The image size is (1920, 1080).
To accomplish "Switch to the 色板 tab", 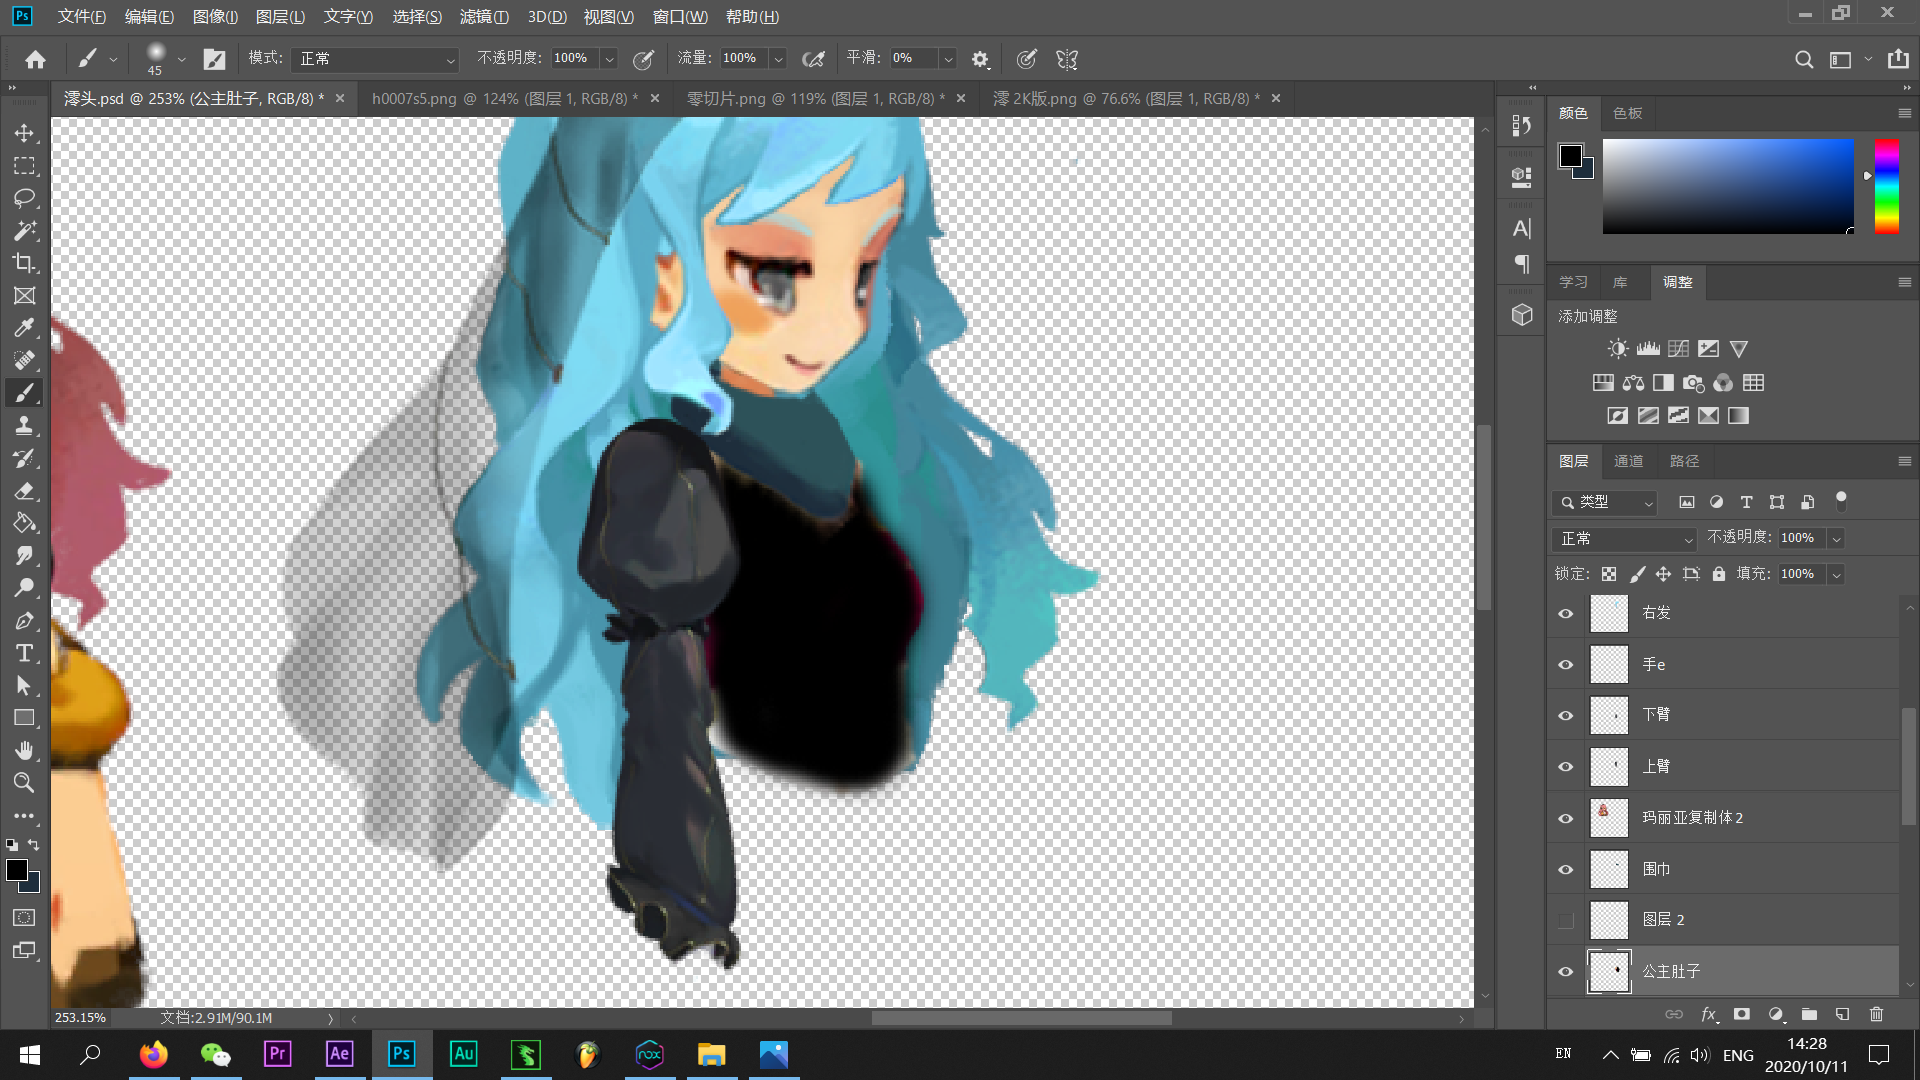I will 1627,113.
